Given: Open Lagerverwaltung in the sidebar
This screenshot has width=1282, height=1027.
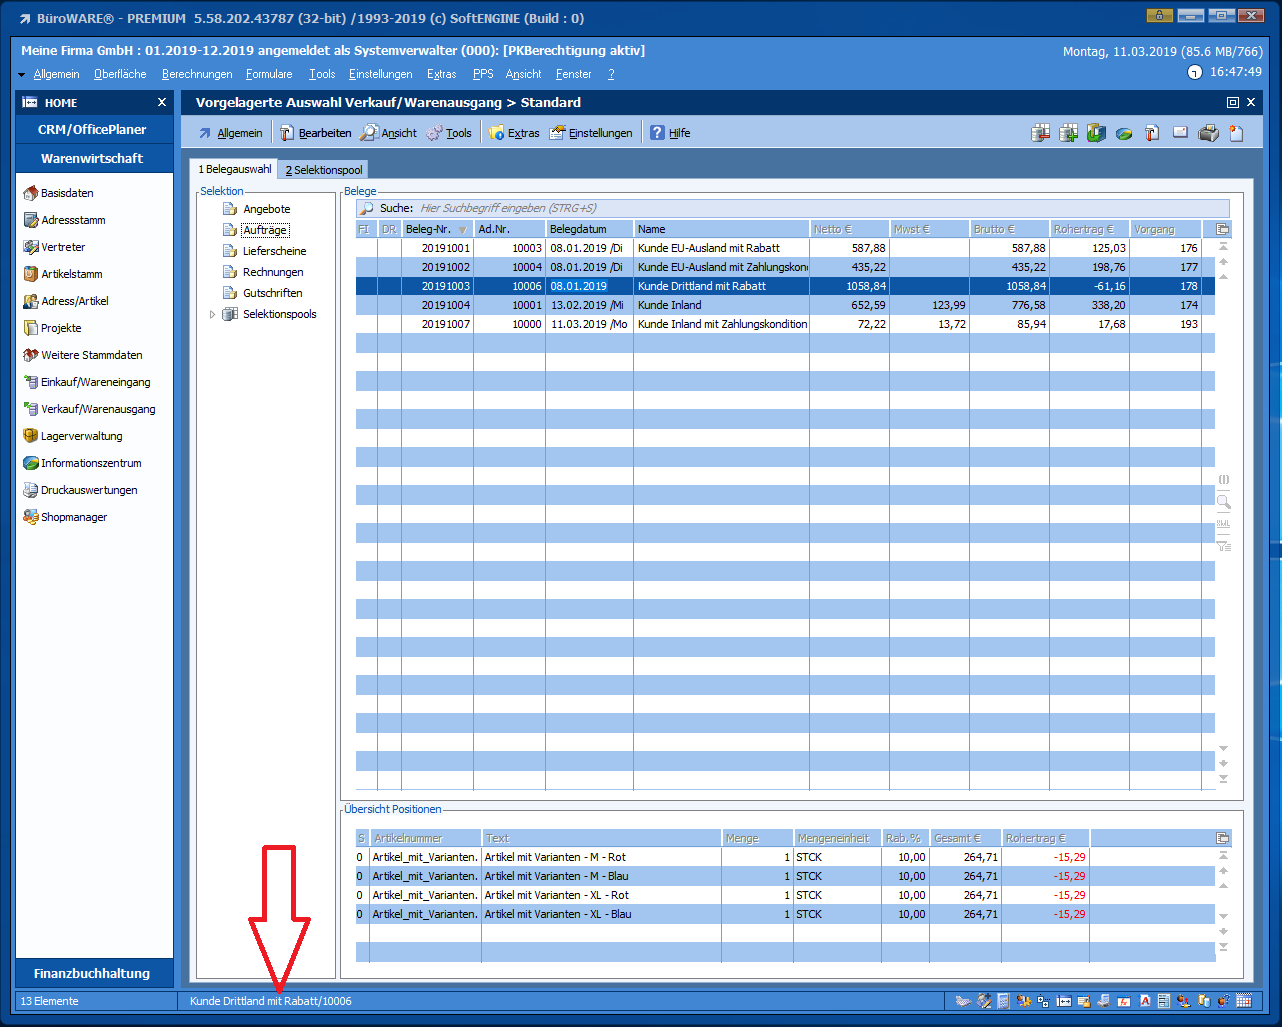Looking at the screenshot, I should point(81,436).
